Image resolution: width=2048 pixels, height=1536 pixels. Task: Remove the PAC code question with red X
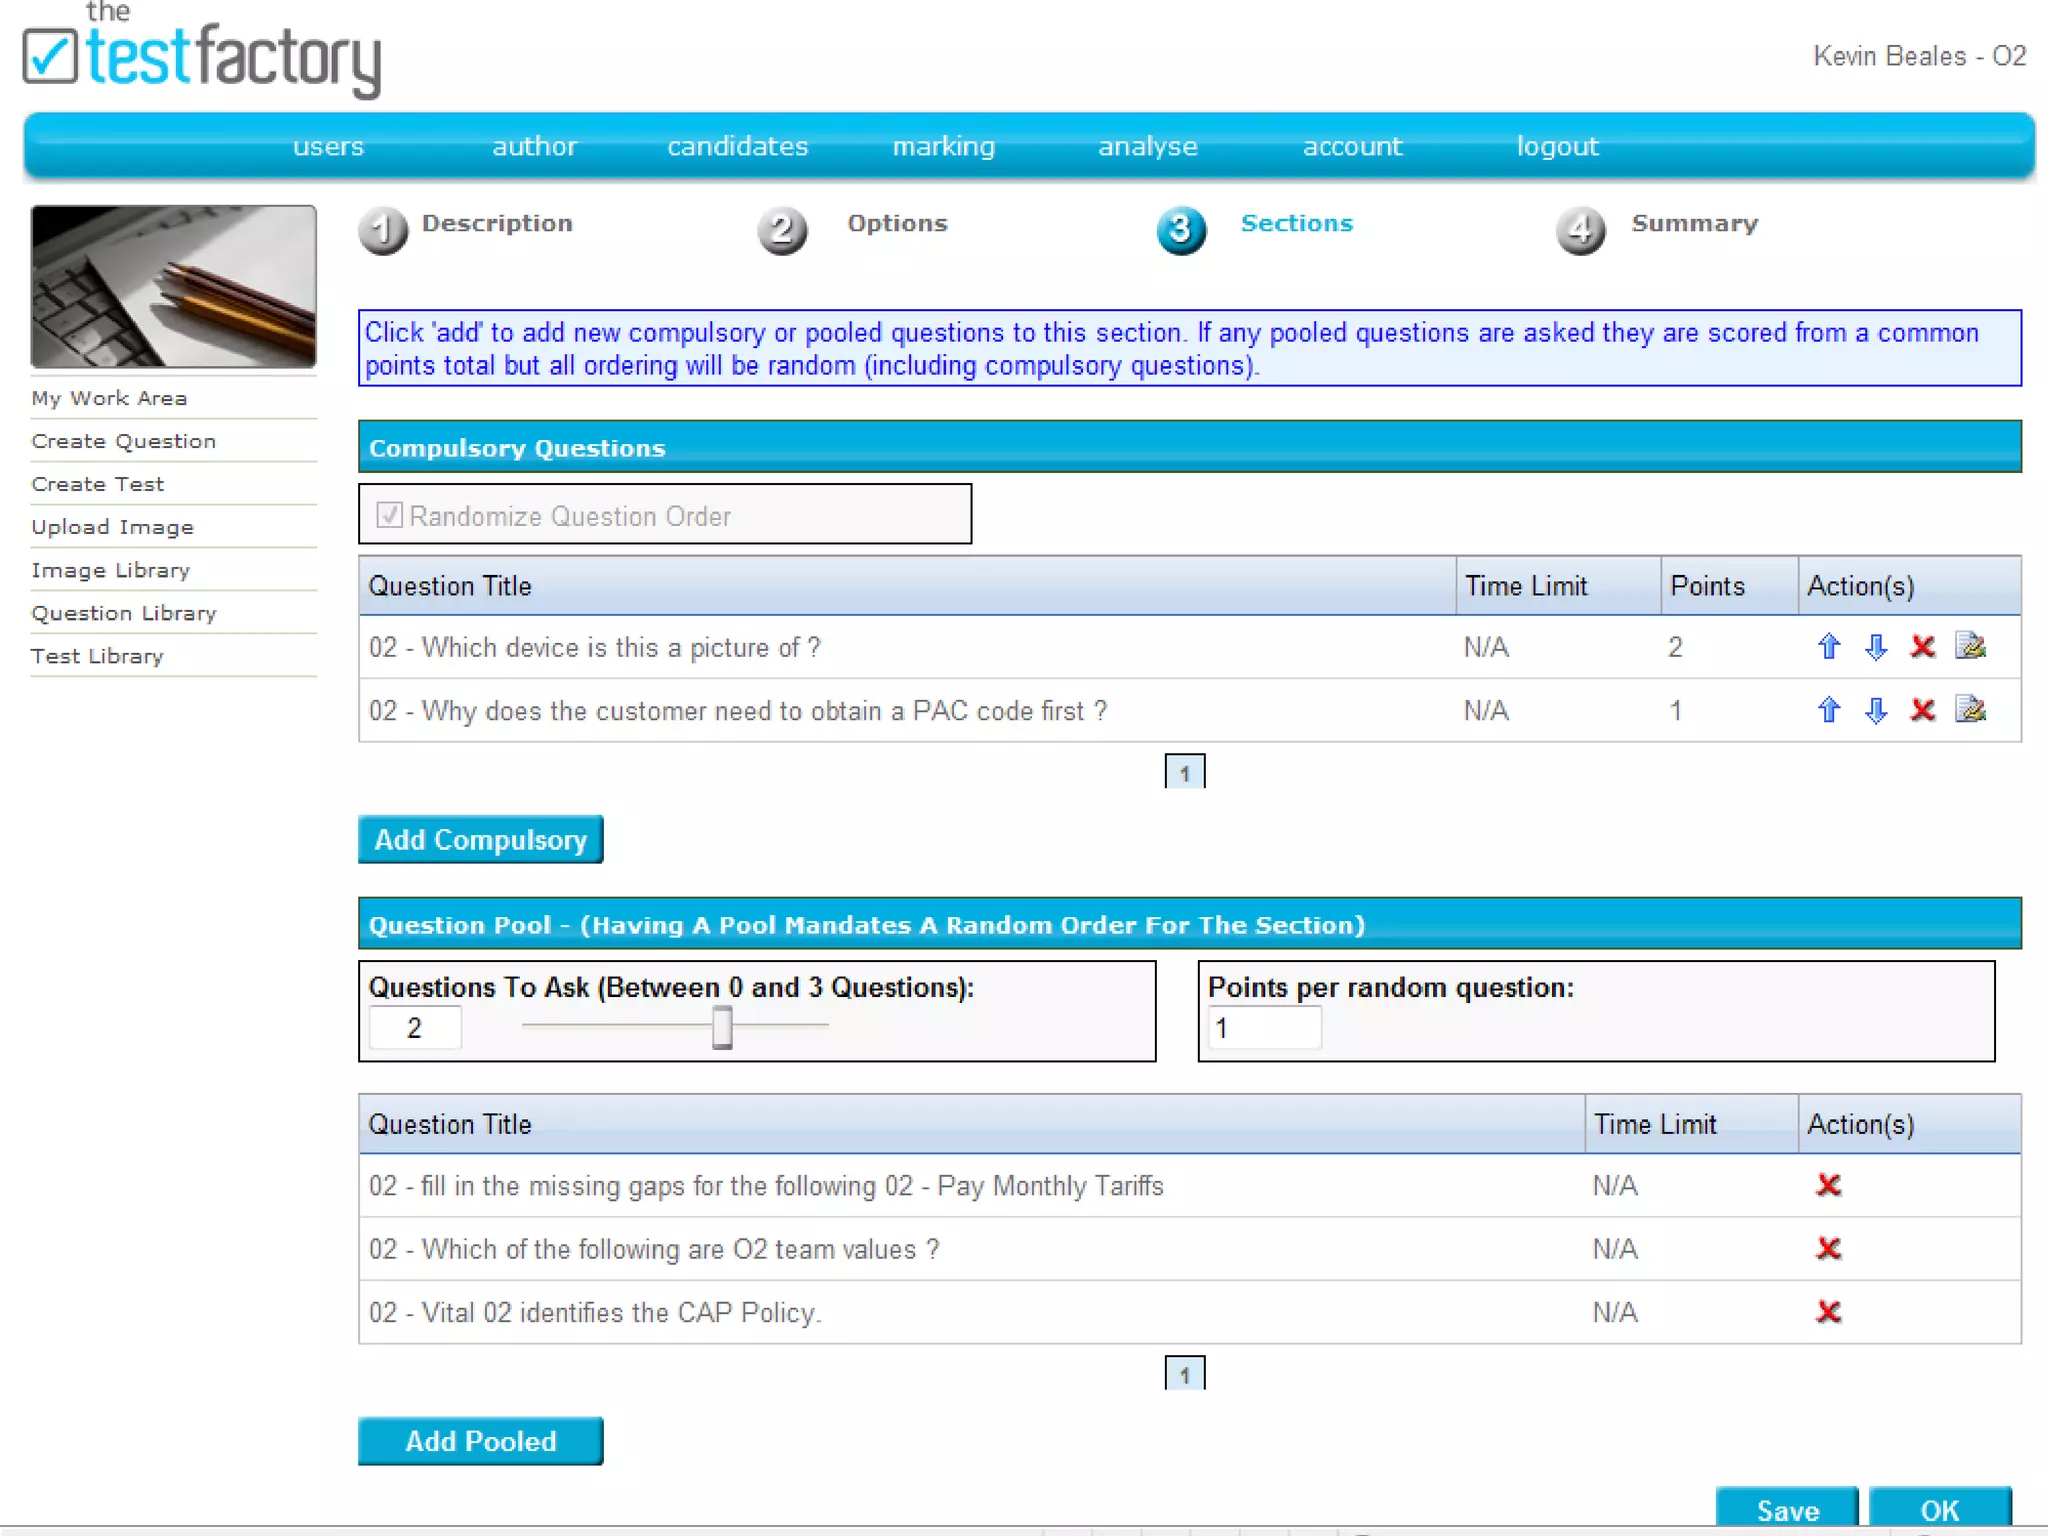1922,710
